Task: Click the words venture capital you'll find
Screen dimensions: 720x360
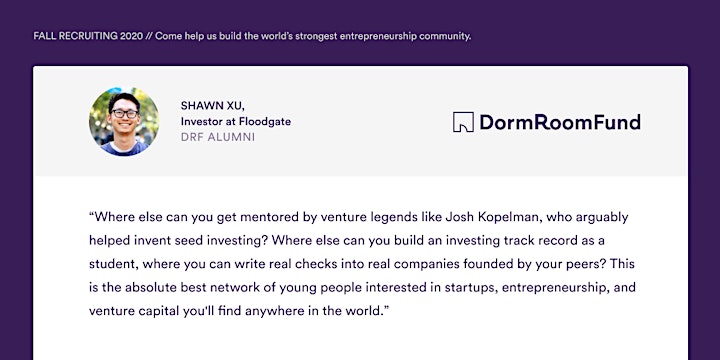Action: (165, 311)
